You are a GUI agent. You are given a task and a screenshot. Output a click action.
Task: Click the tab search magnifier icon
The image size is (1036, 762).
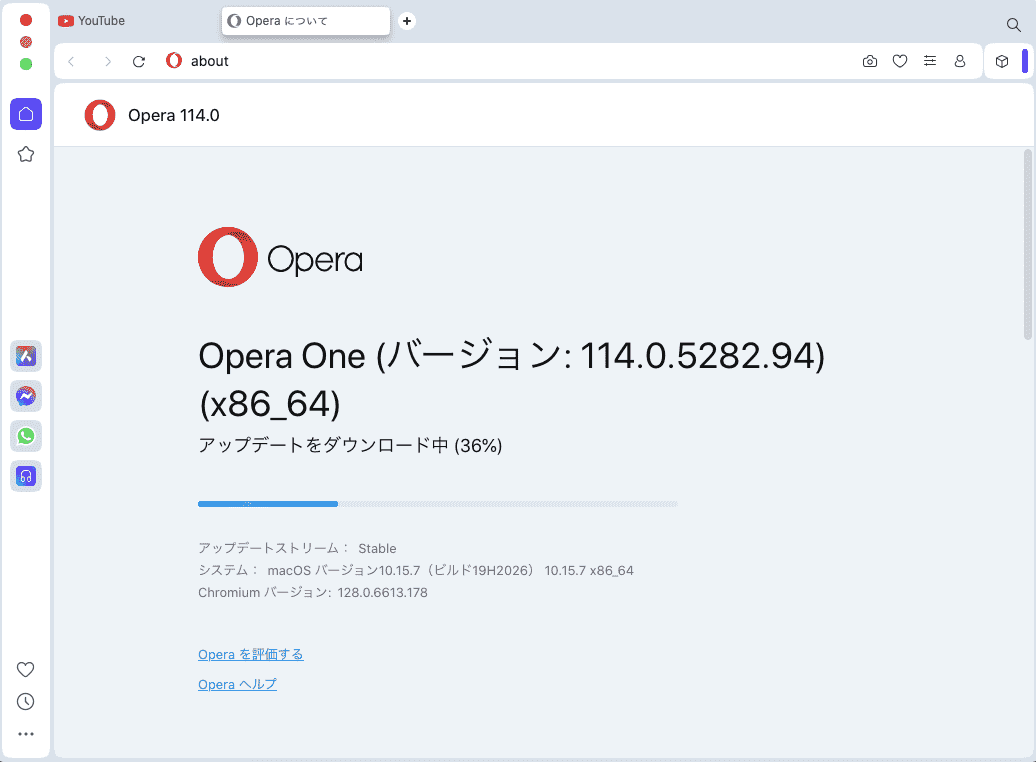[1013, 25]
